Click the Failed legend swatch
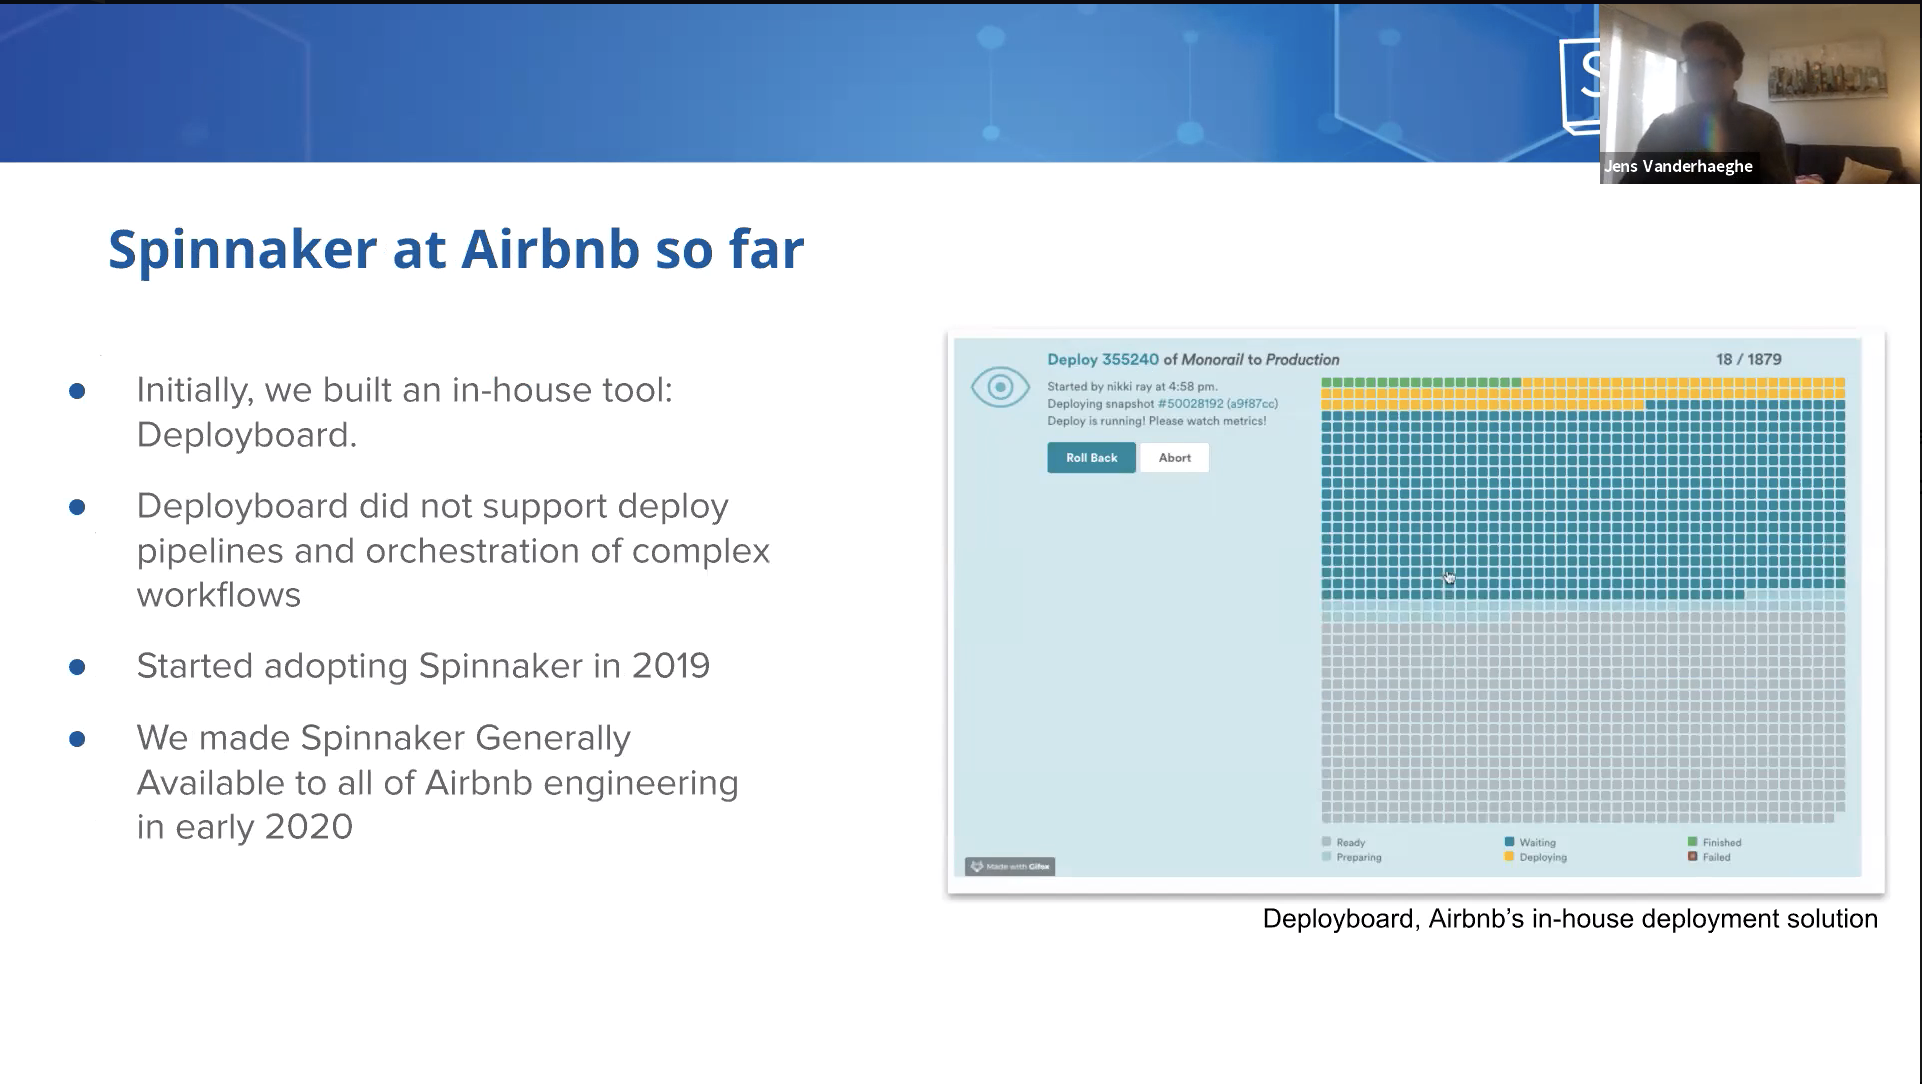 coord(1692,857)
